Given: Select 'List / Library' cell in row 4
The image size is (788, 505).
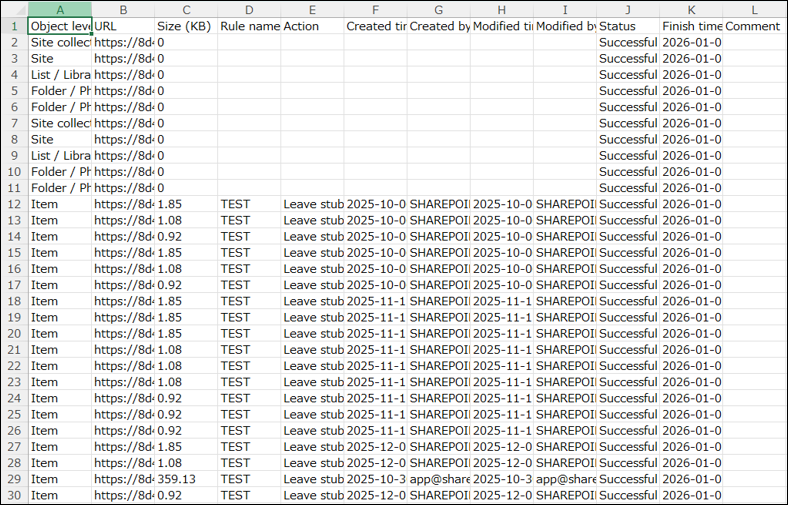Looking at the screenshot, I should coord(59,75).
